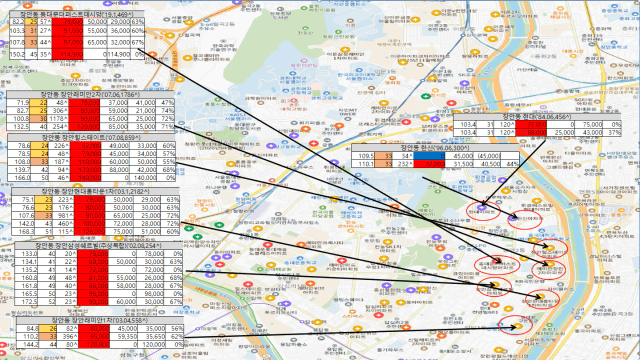Screen dimensions: 640x360
Task: Select 장안동 장안삼성쉐르빌 table header
Action: pyautogui.click(x=98, y=246)
